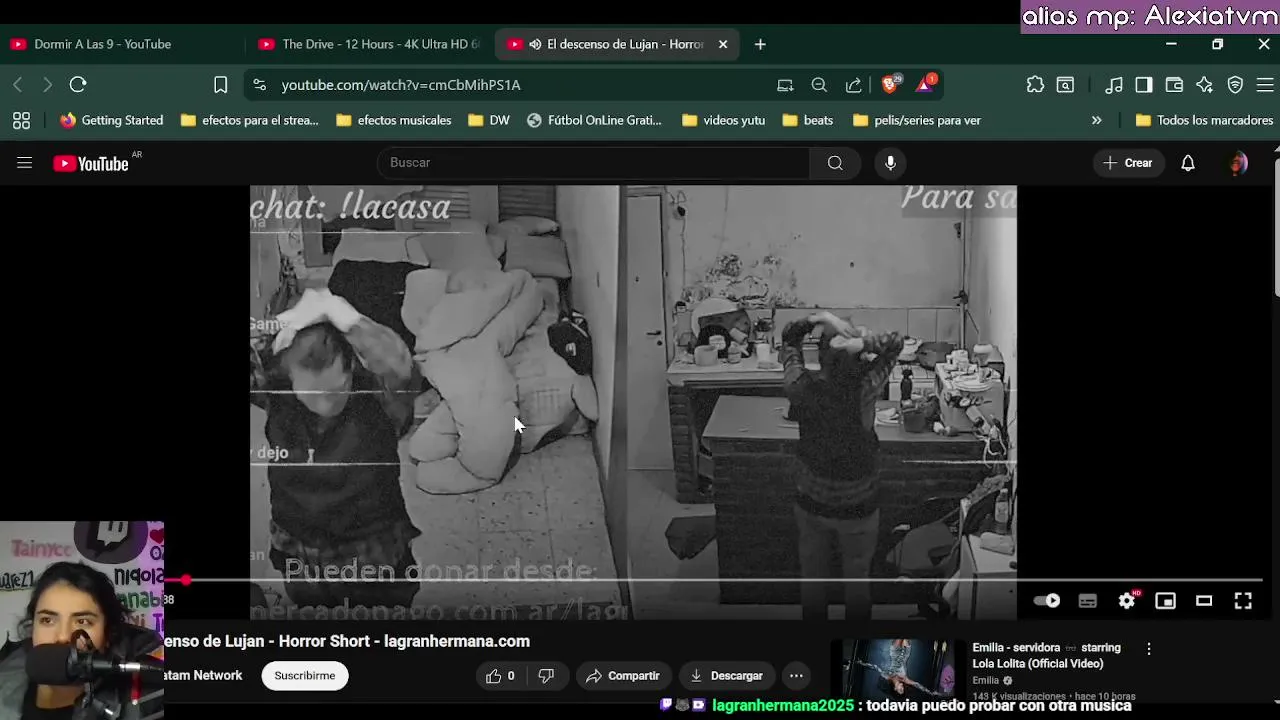Start voice search with the microphone
This screenshot has width=1280, height=720.
(890, 163)
